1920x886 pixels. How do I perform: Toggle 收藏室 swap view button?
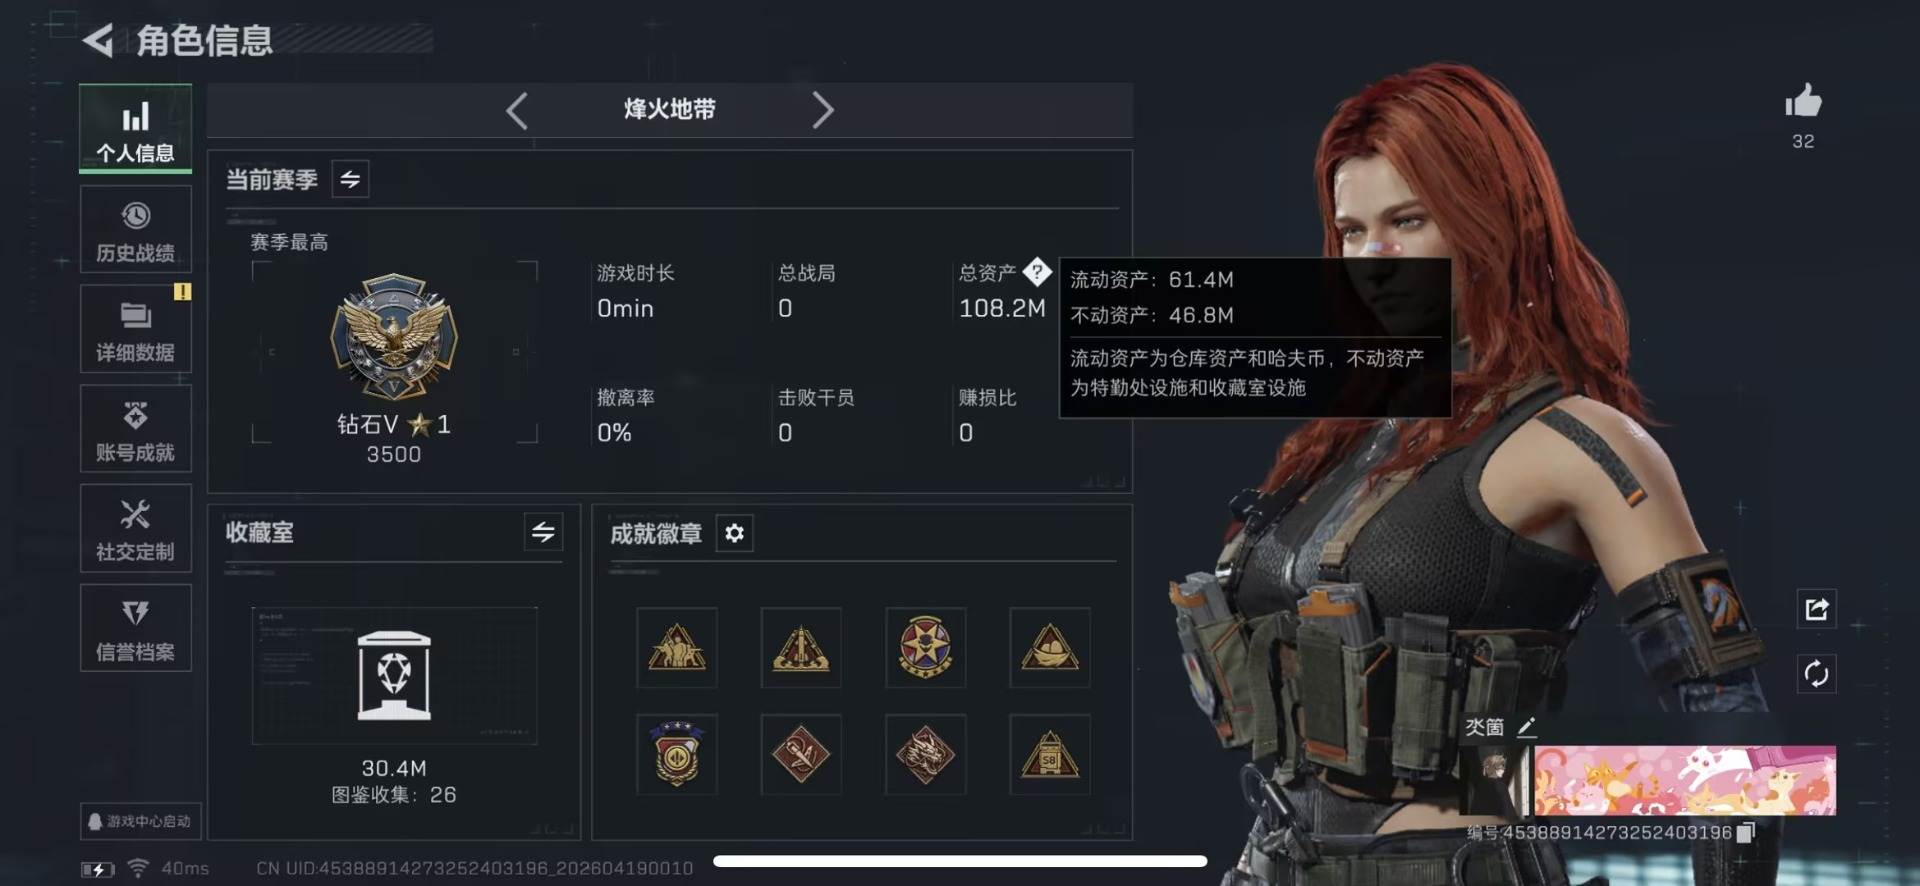(543, 532)
